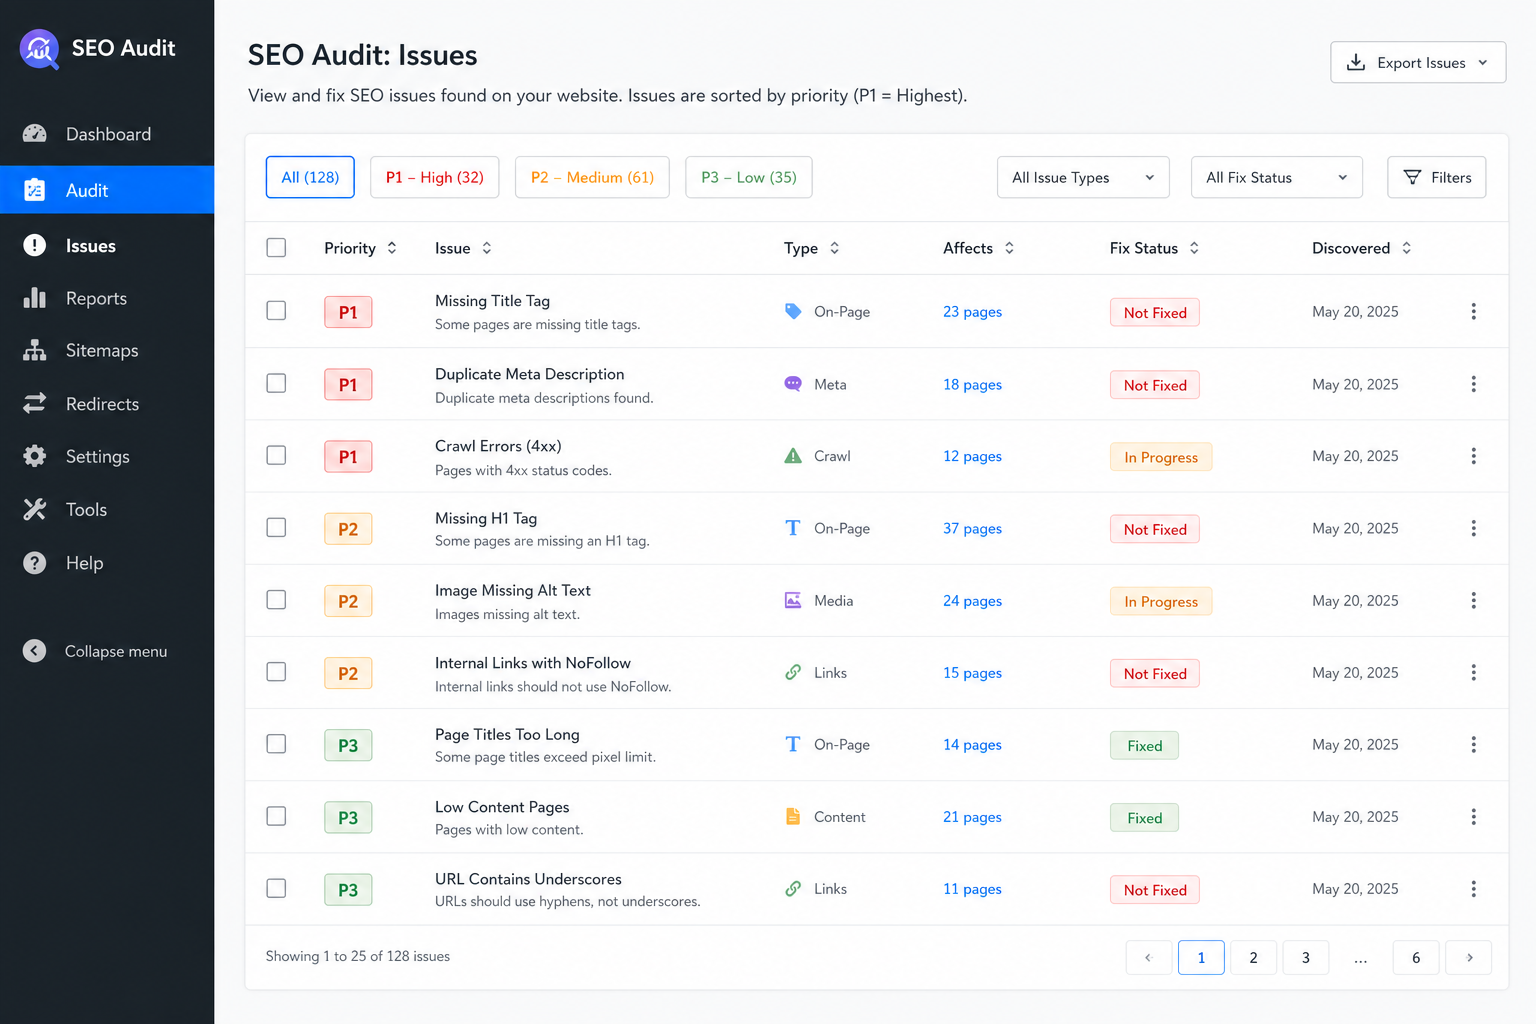This screenshot has height=1024, width=1536.
Task: Tick the select-all checkbox in header
Action: click(x=276, y=248)
